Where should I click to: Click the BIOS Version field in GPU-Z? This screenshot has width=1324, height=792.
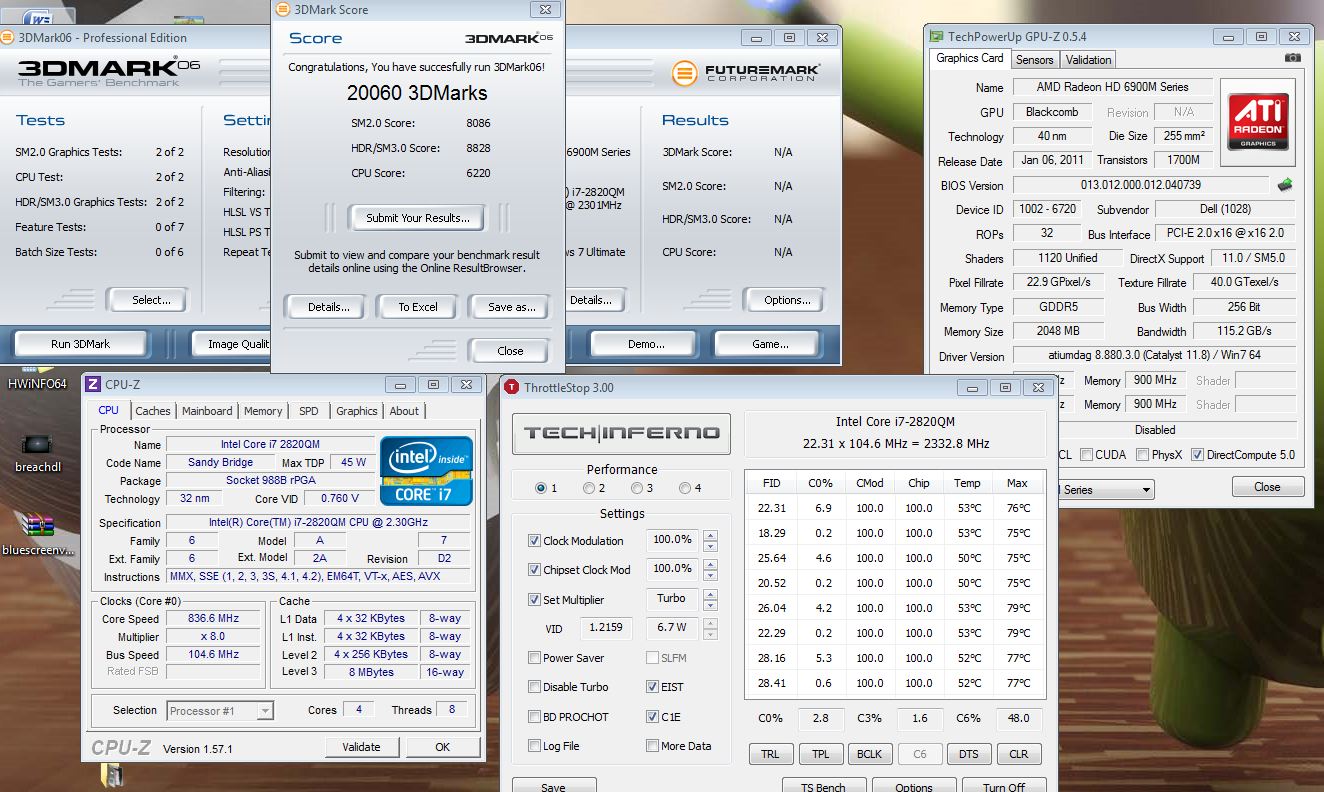point(1140,185)
